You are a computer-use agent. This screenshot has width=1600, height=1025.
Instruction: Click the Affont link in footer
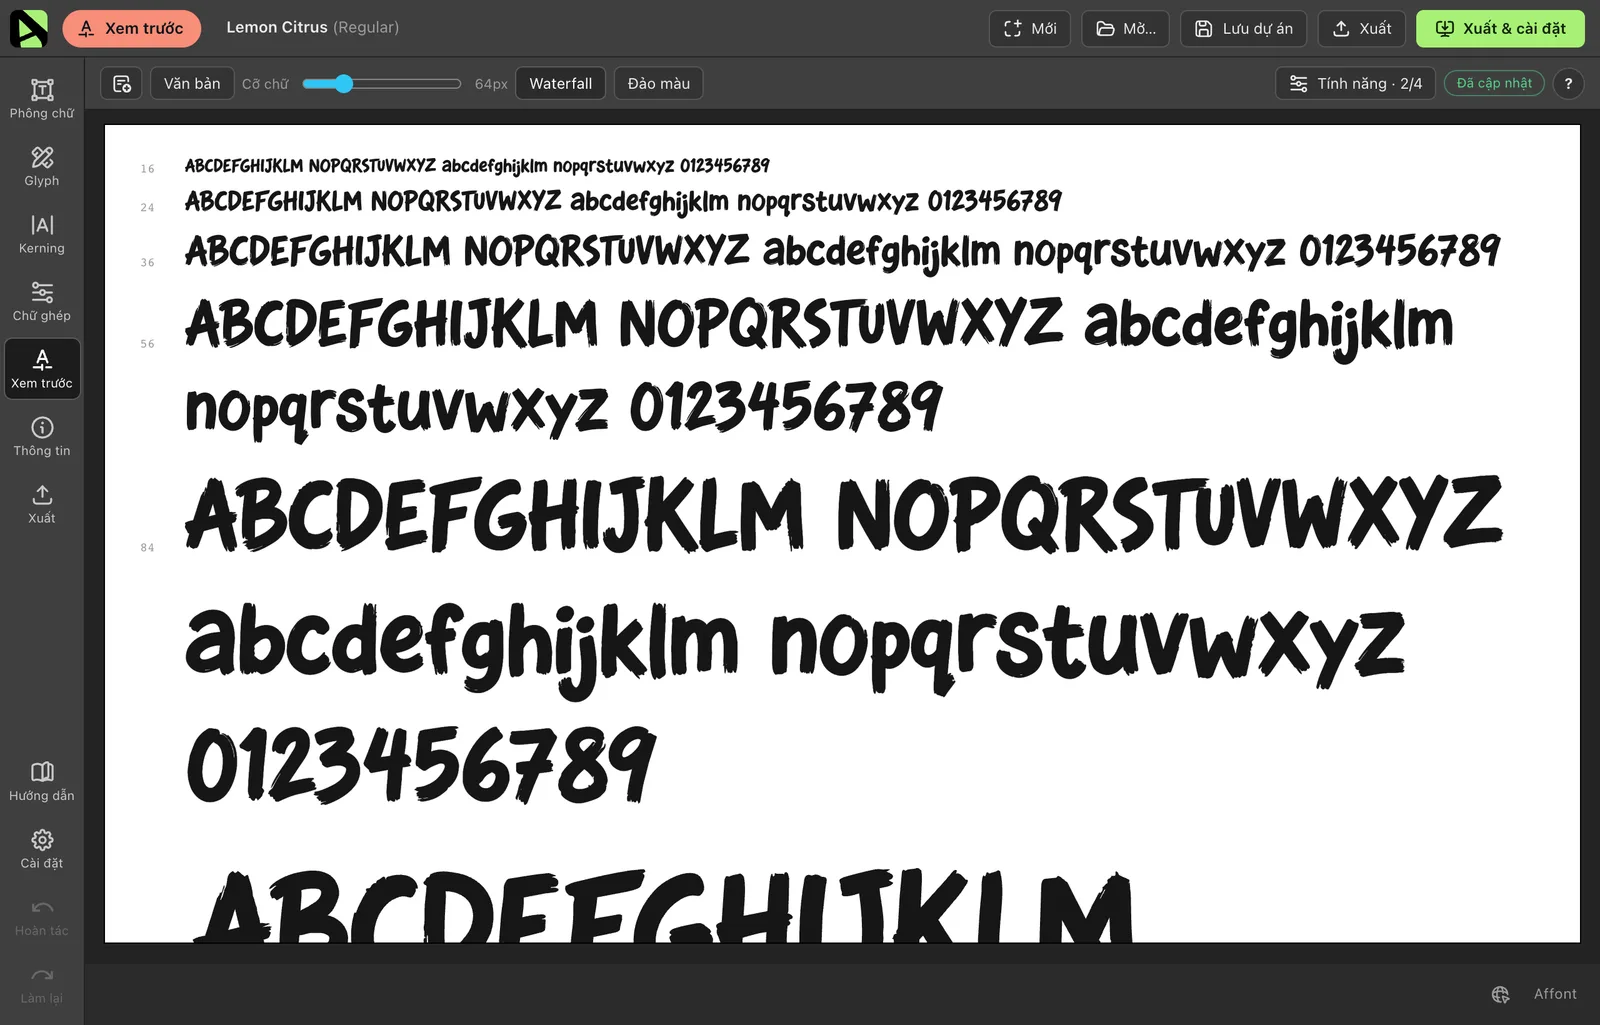click(x=1555, y=994)
